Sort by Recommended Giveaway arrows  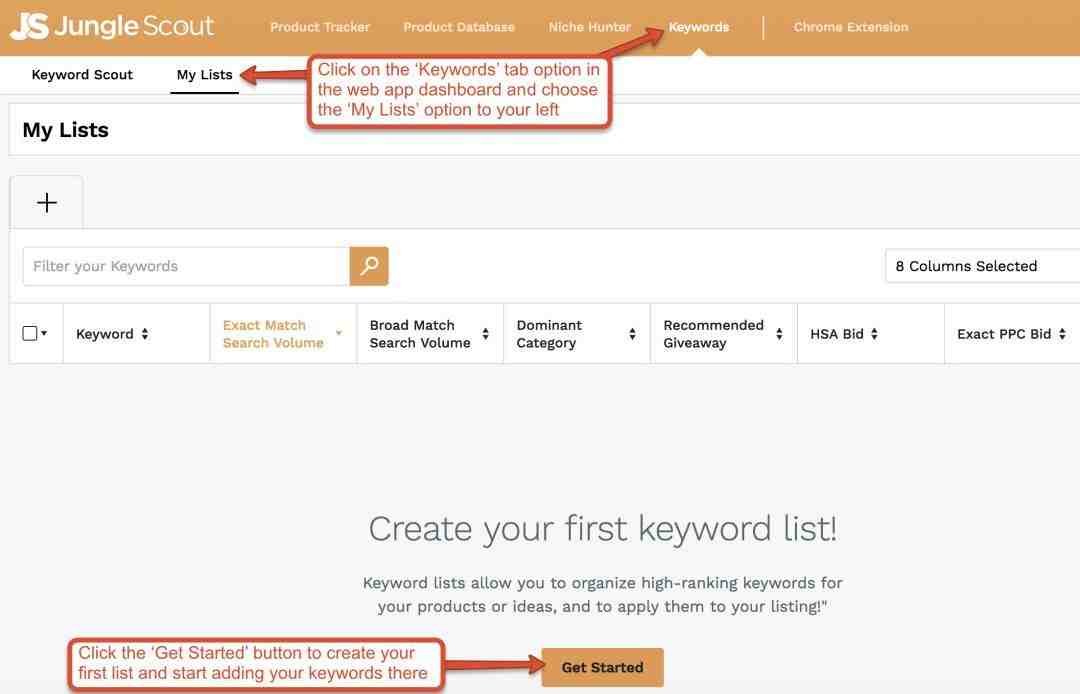779,334
